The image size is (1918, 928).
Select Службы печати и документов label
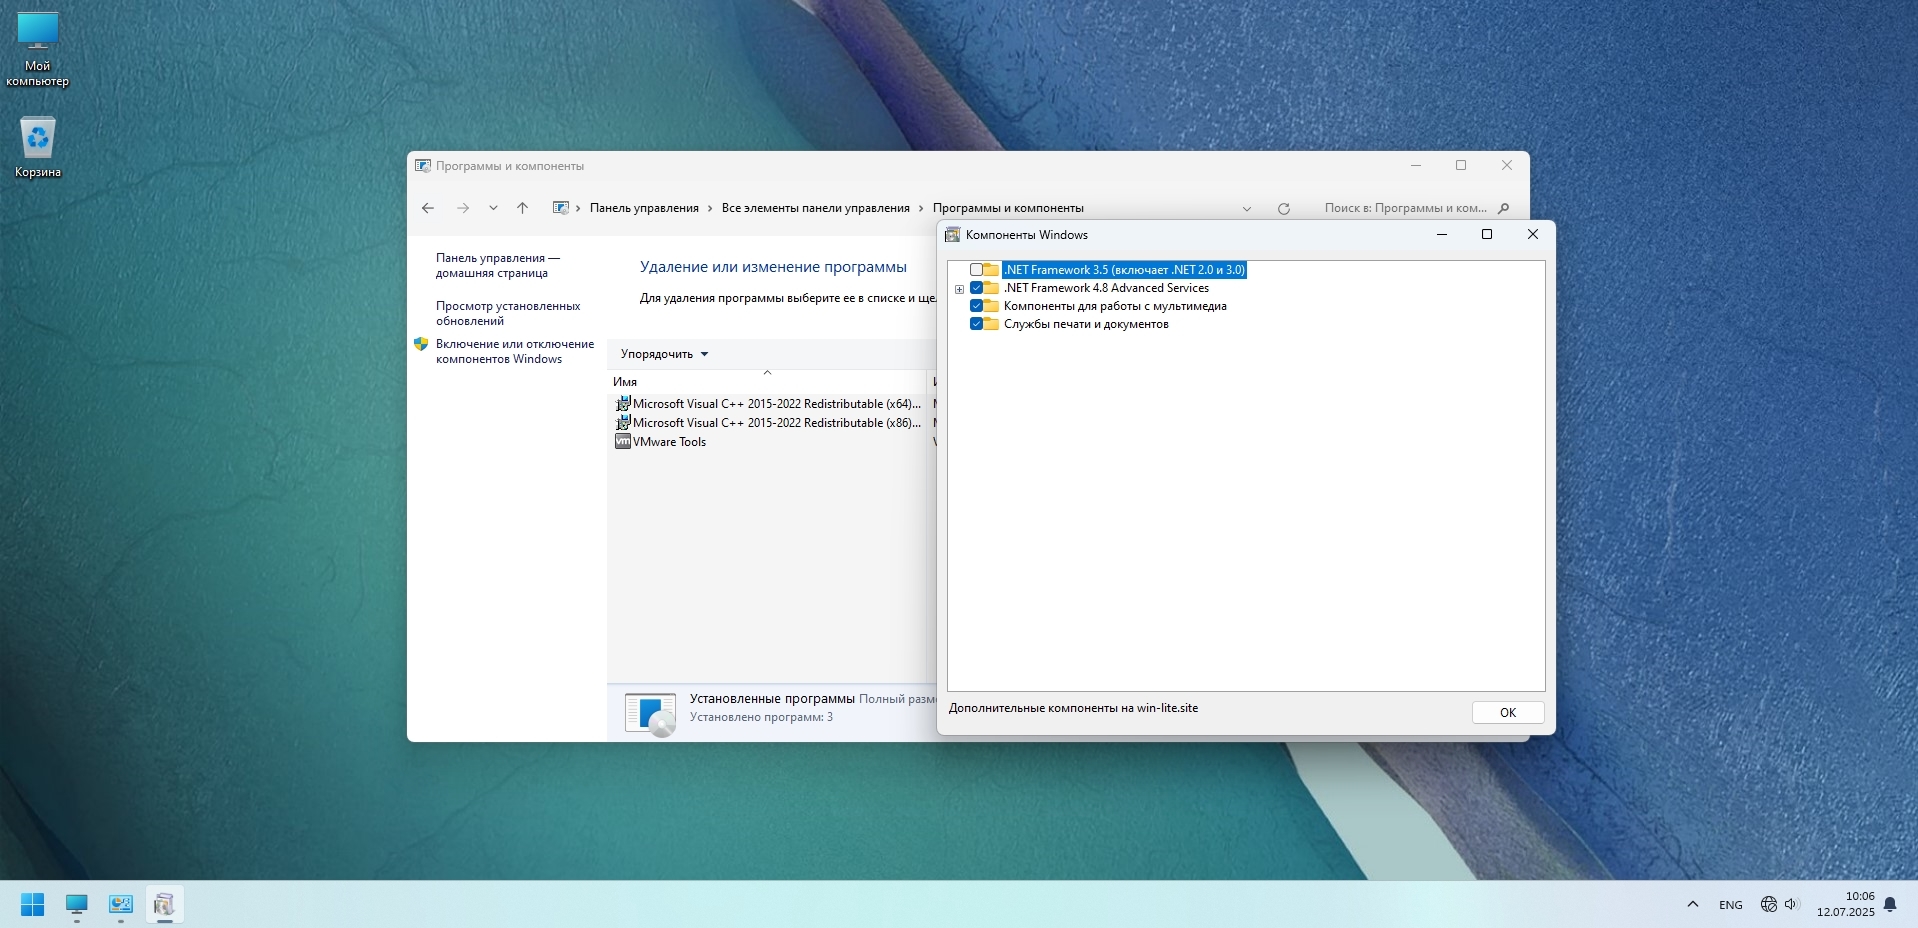(1086, 324)
